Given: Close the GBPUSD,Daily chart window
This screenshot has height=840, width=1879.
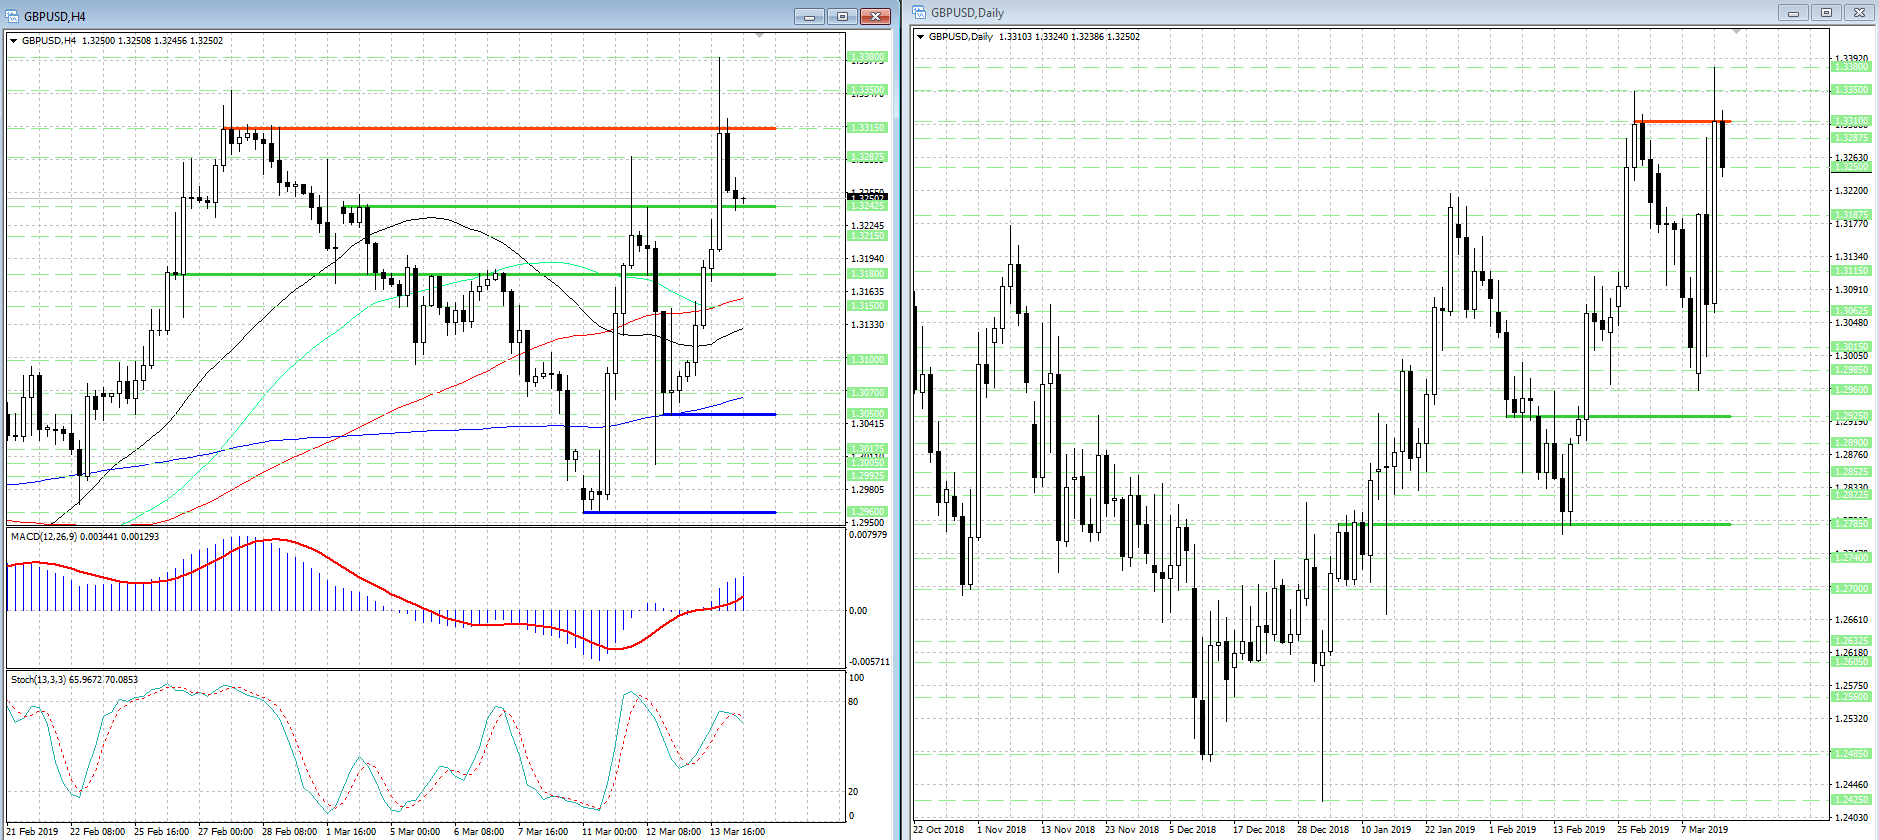Looking at the screenshot, I should (1858, 12).
